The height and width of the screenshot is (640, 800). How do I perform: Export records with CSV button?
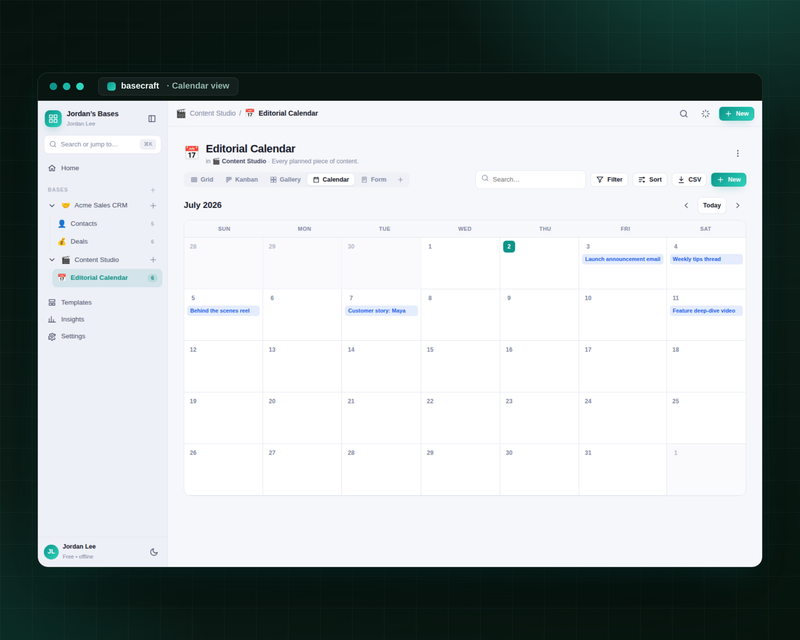pos(689,180)
